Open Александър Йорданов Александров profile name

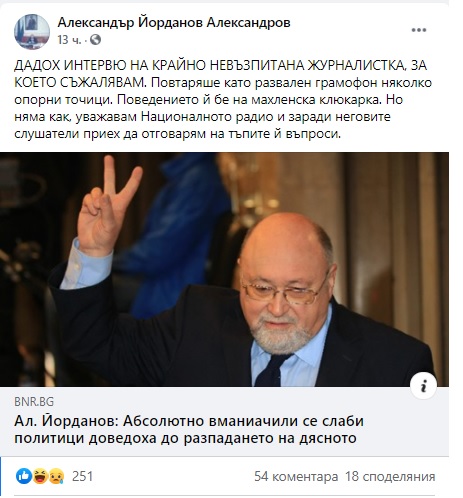click(x=174, y=23)
